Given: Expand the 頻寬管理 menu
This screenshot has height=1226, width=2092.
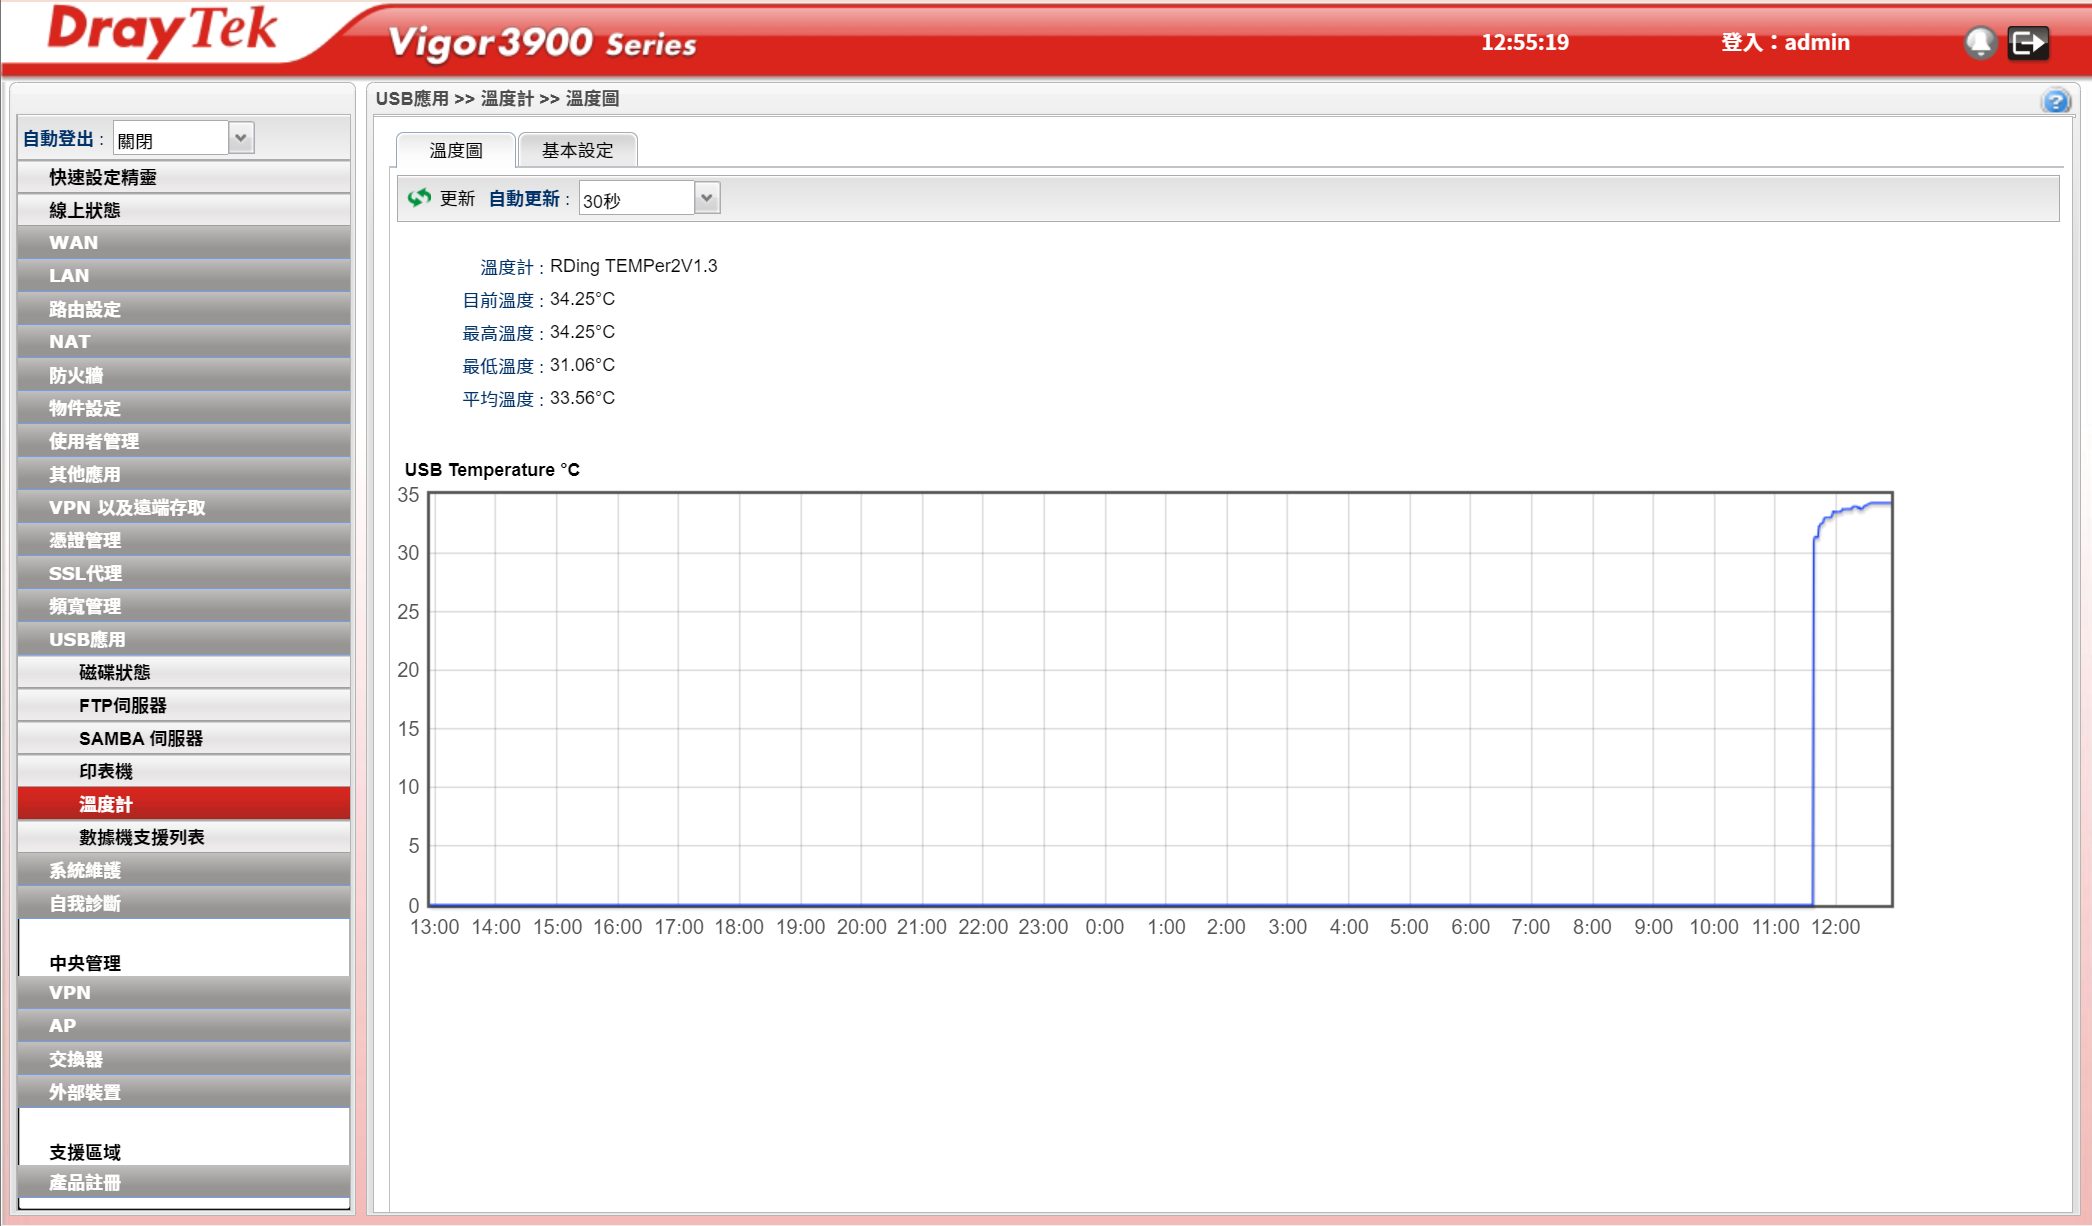Looking at the screenshot, I should tap(184, 606).
